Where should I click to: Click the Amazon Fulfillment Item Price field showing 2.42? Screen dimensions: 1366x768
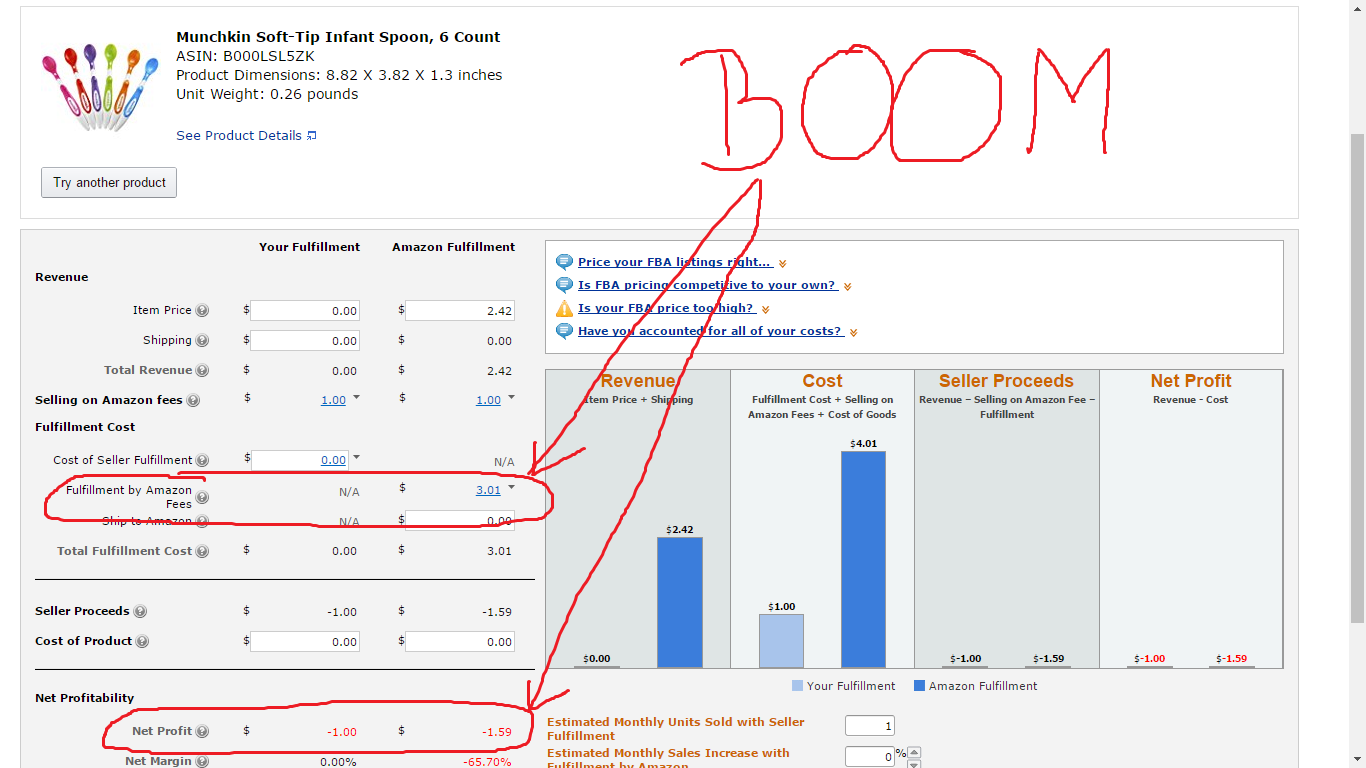tap(460, 311)
